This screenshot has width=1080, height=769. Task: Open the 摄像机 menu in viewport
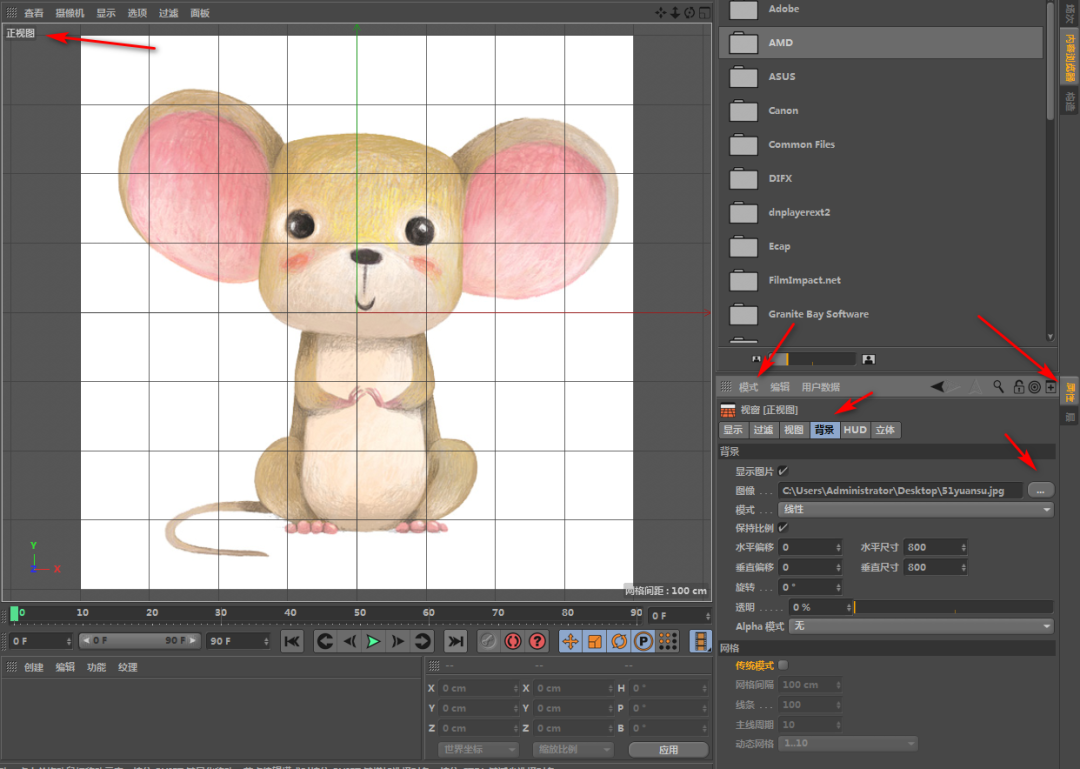[x=70, y=13]
